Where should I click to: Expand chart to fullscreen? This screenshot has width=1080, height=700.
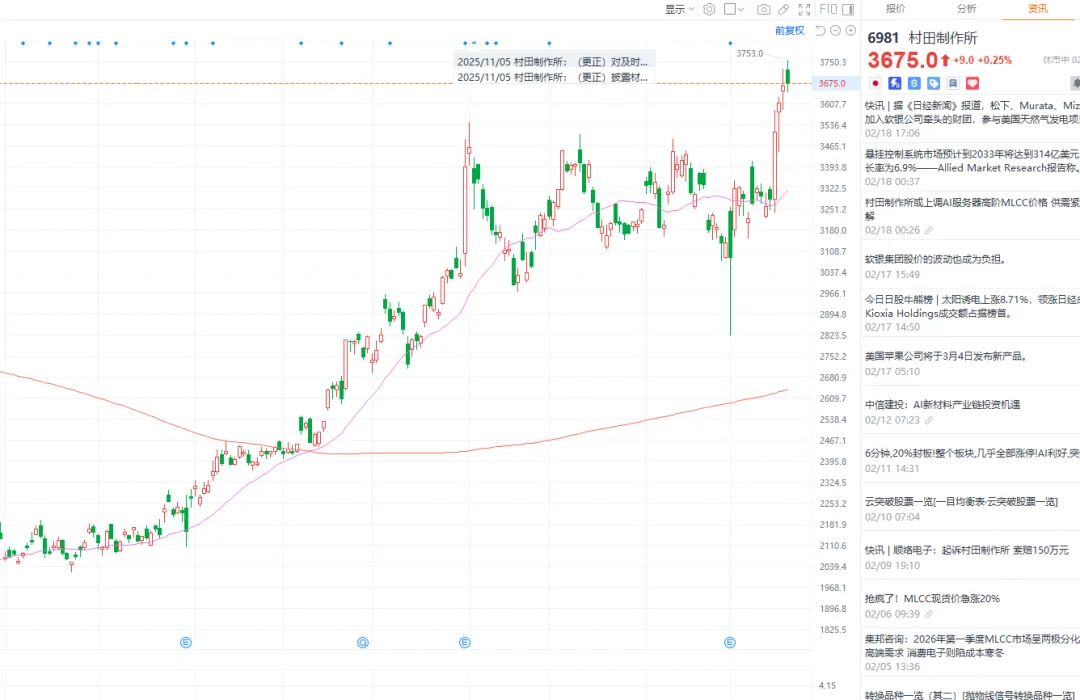click(804, 9)
